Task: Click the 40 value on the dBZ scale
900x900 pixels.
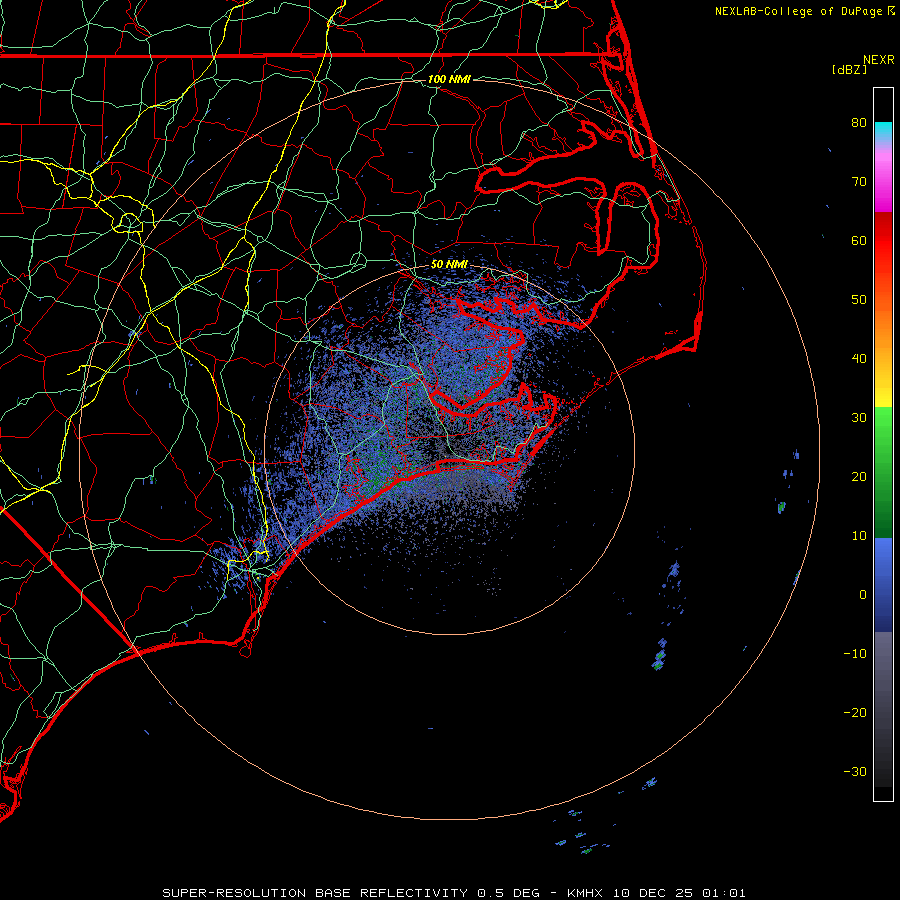Action: click(859, 359)
